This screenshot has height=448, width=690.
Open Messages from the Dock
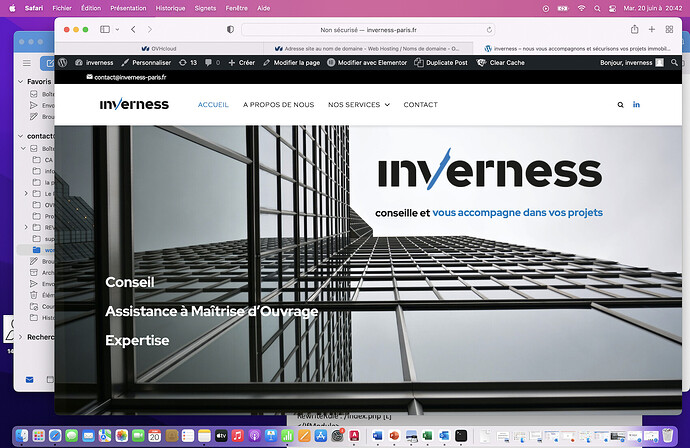click(72, 436)
